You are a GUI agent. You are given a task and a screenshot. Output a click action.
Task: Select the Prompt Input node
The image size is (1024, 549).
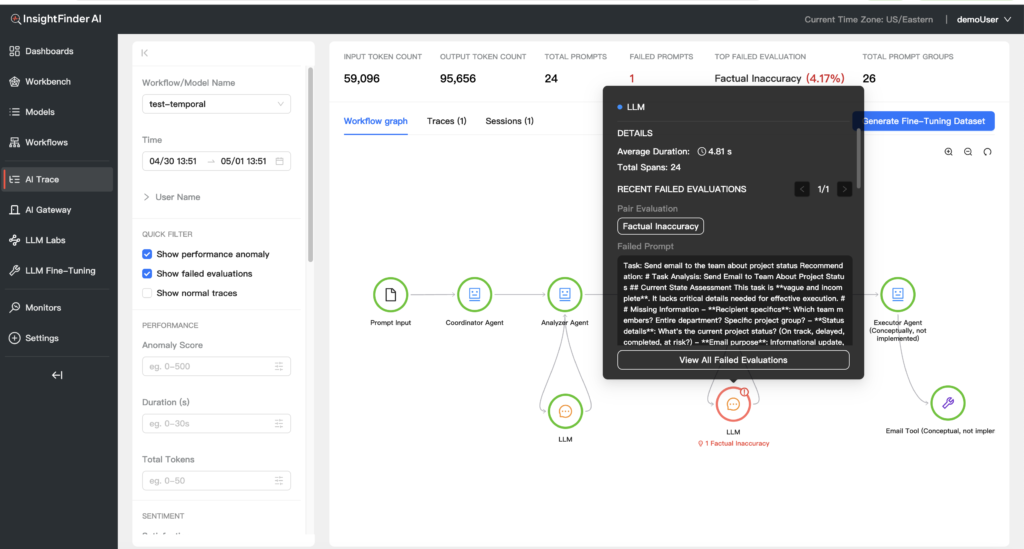click(391, 294)
